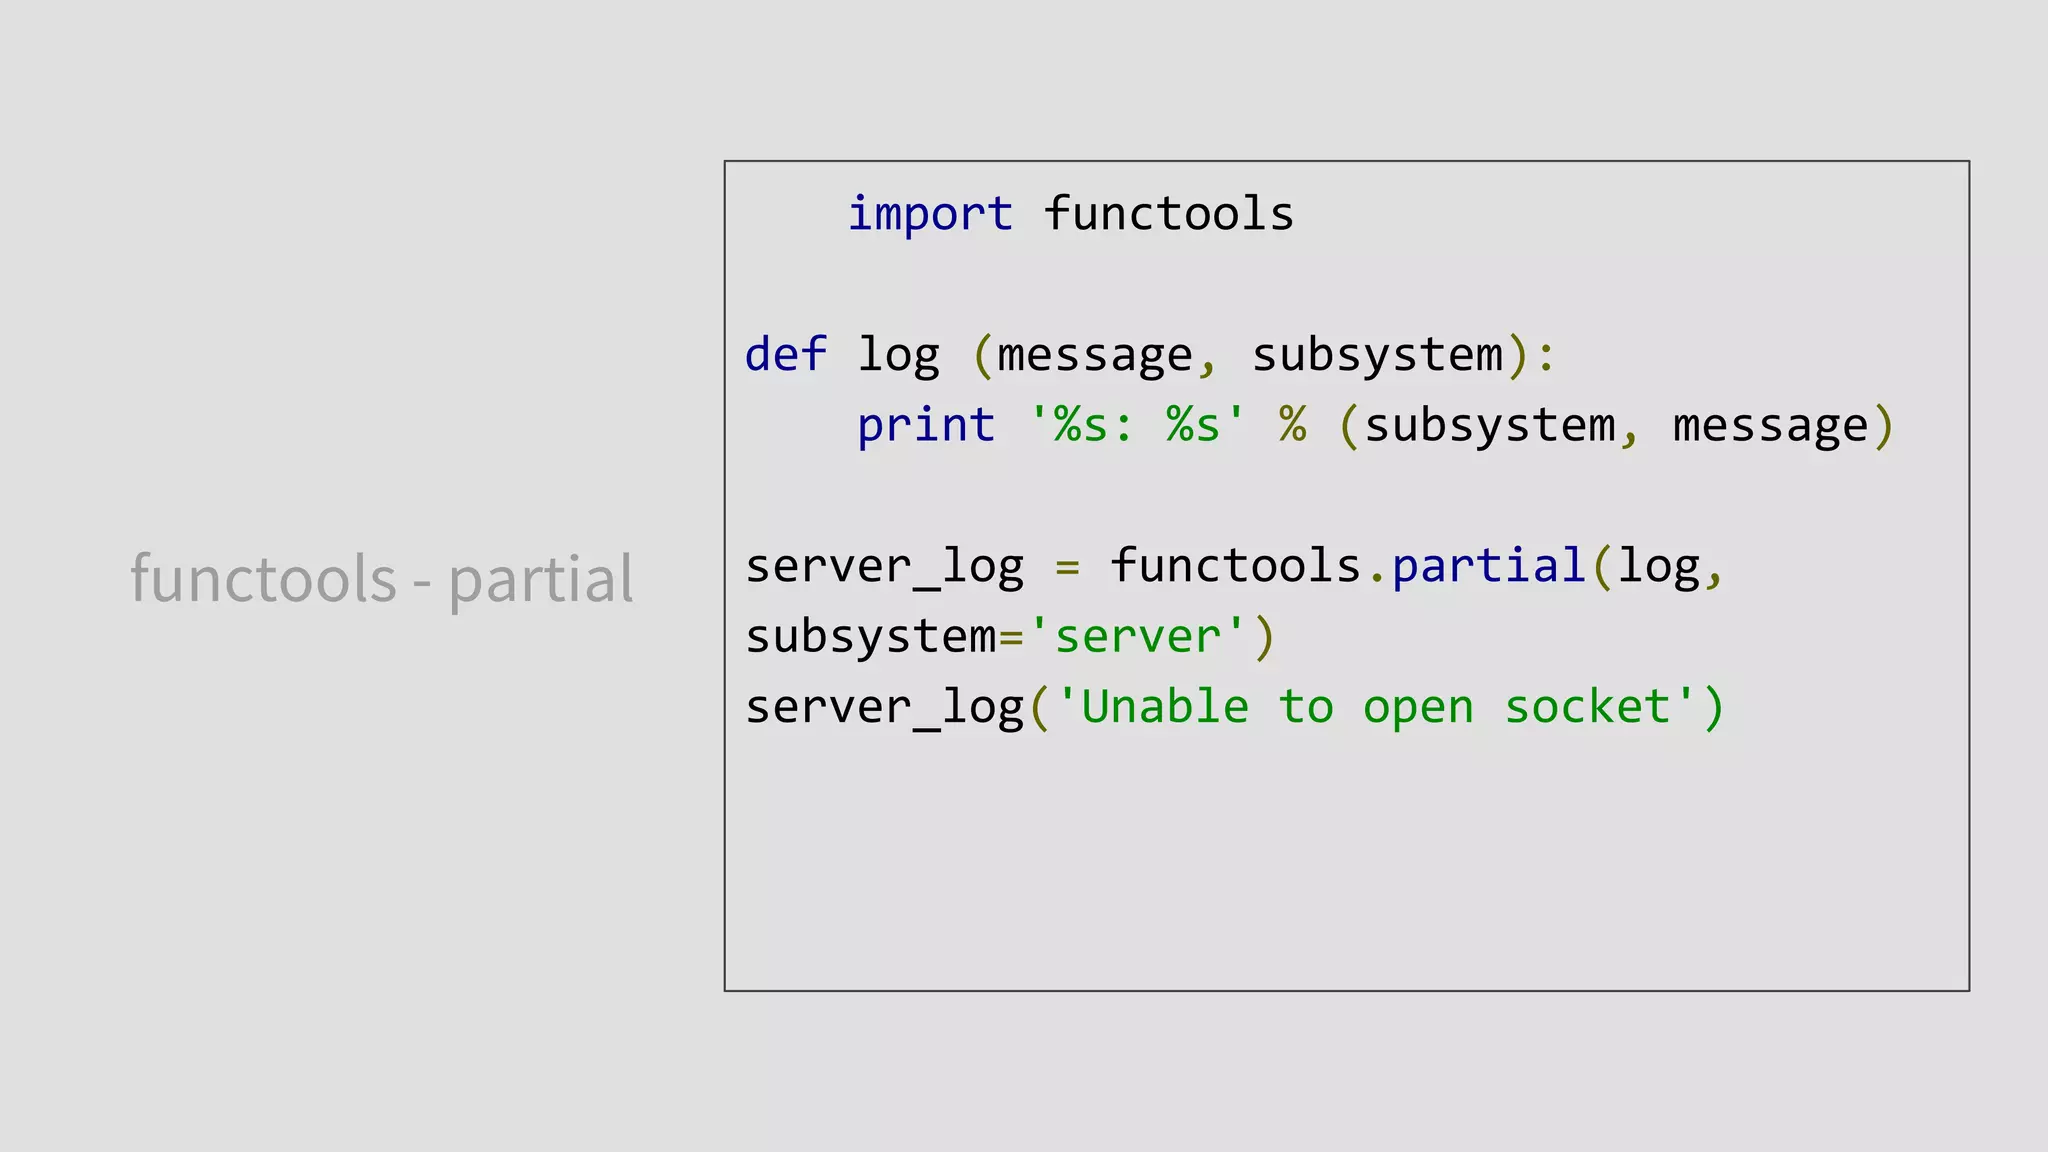The image size is (2048, 1152).
Task: Click the "subsystem='server')" code line
Action: tap(1010, 637)
